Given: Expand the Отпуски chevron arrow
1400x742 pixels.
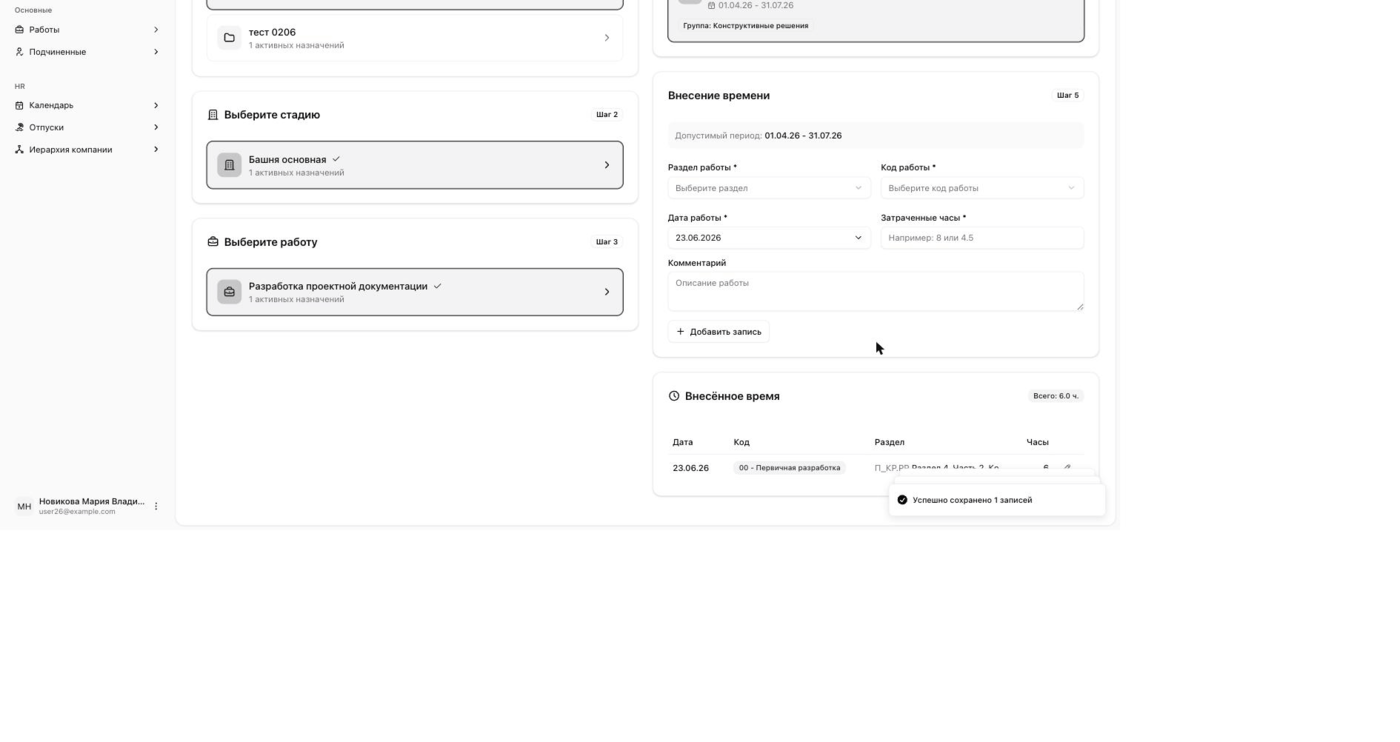Looking at the screenshot, I should tap(156, 127).
